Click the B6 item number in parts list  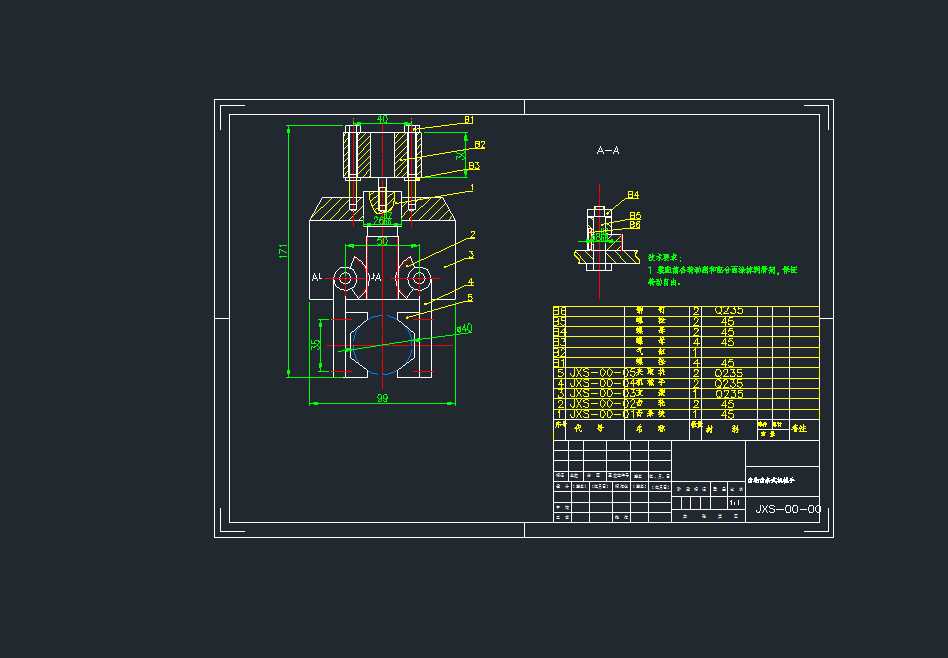tap(560, 311)
